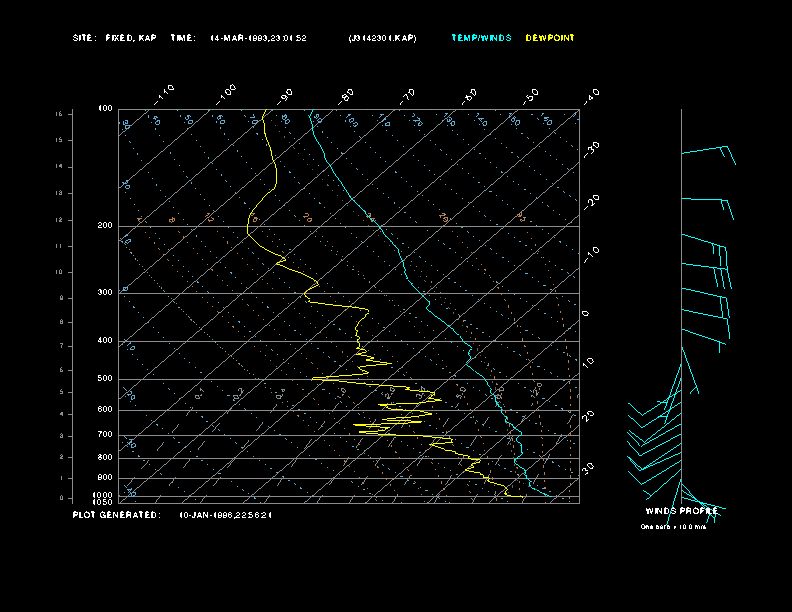Click the 100 pressure label on left axis
This screenshot has height=612, width=792.
[105, 109]
